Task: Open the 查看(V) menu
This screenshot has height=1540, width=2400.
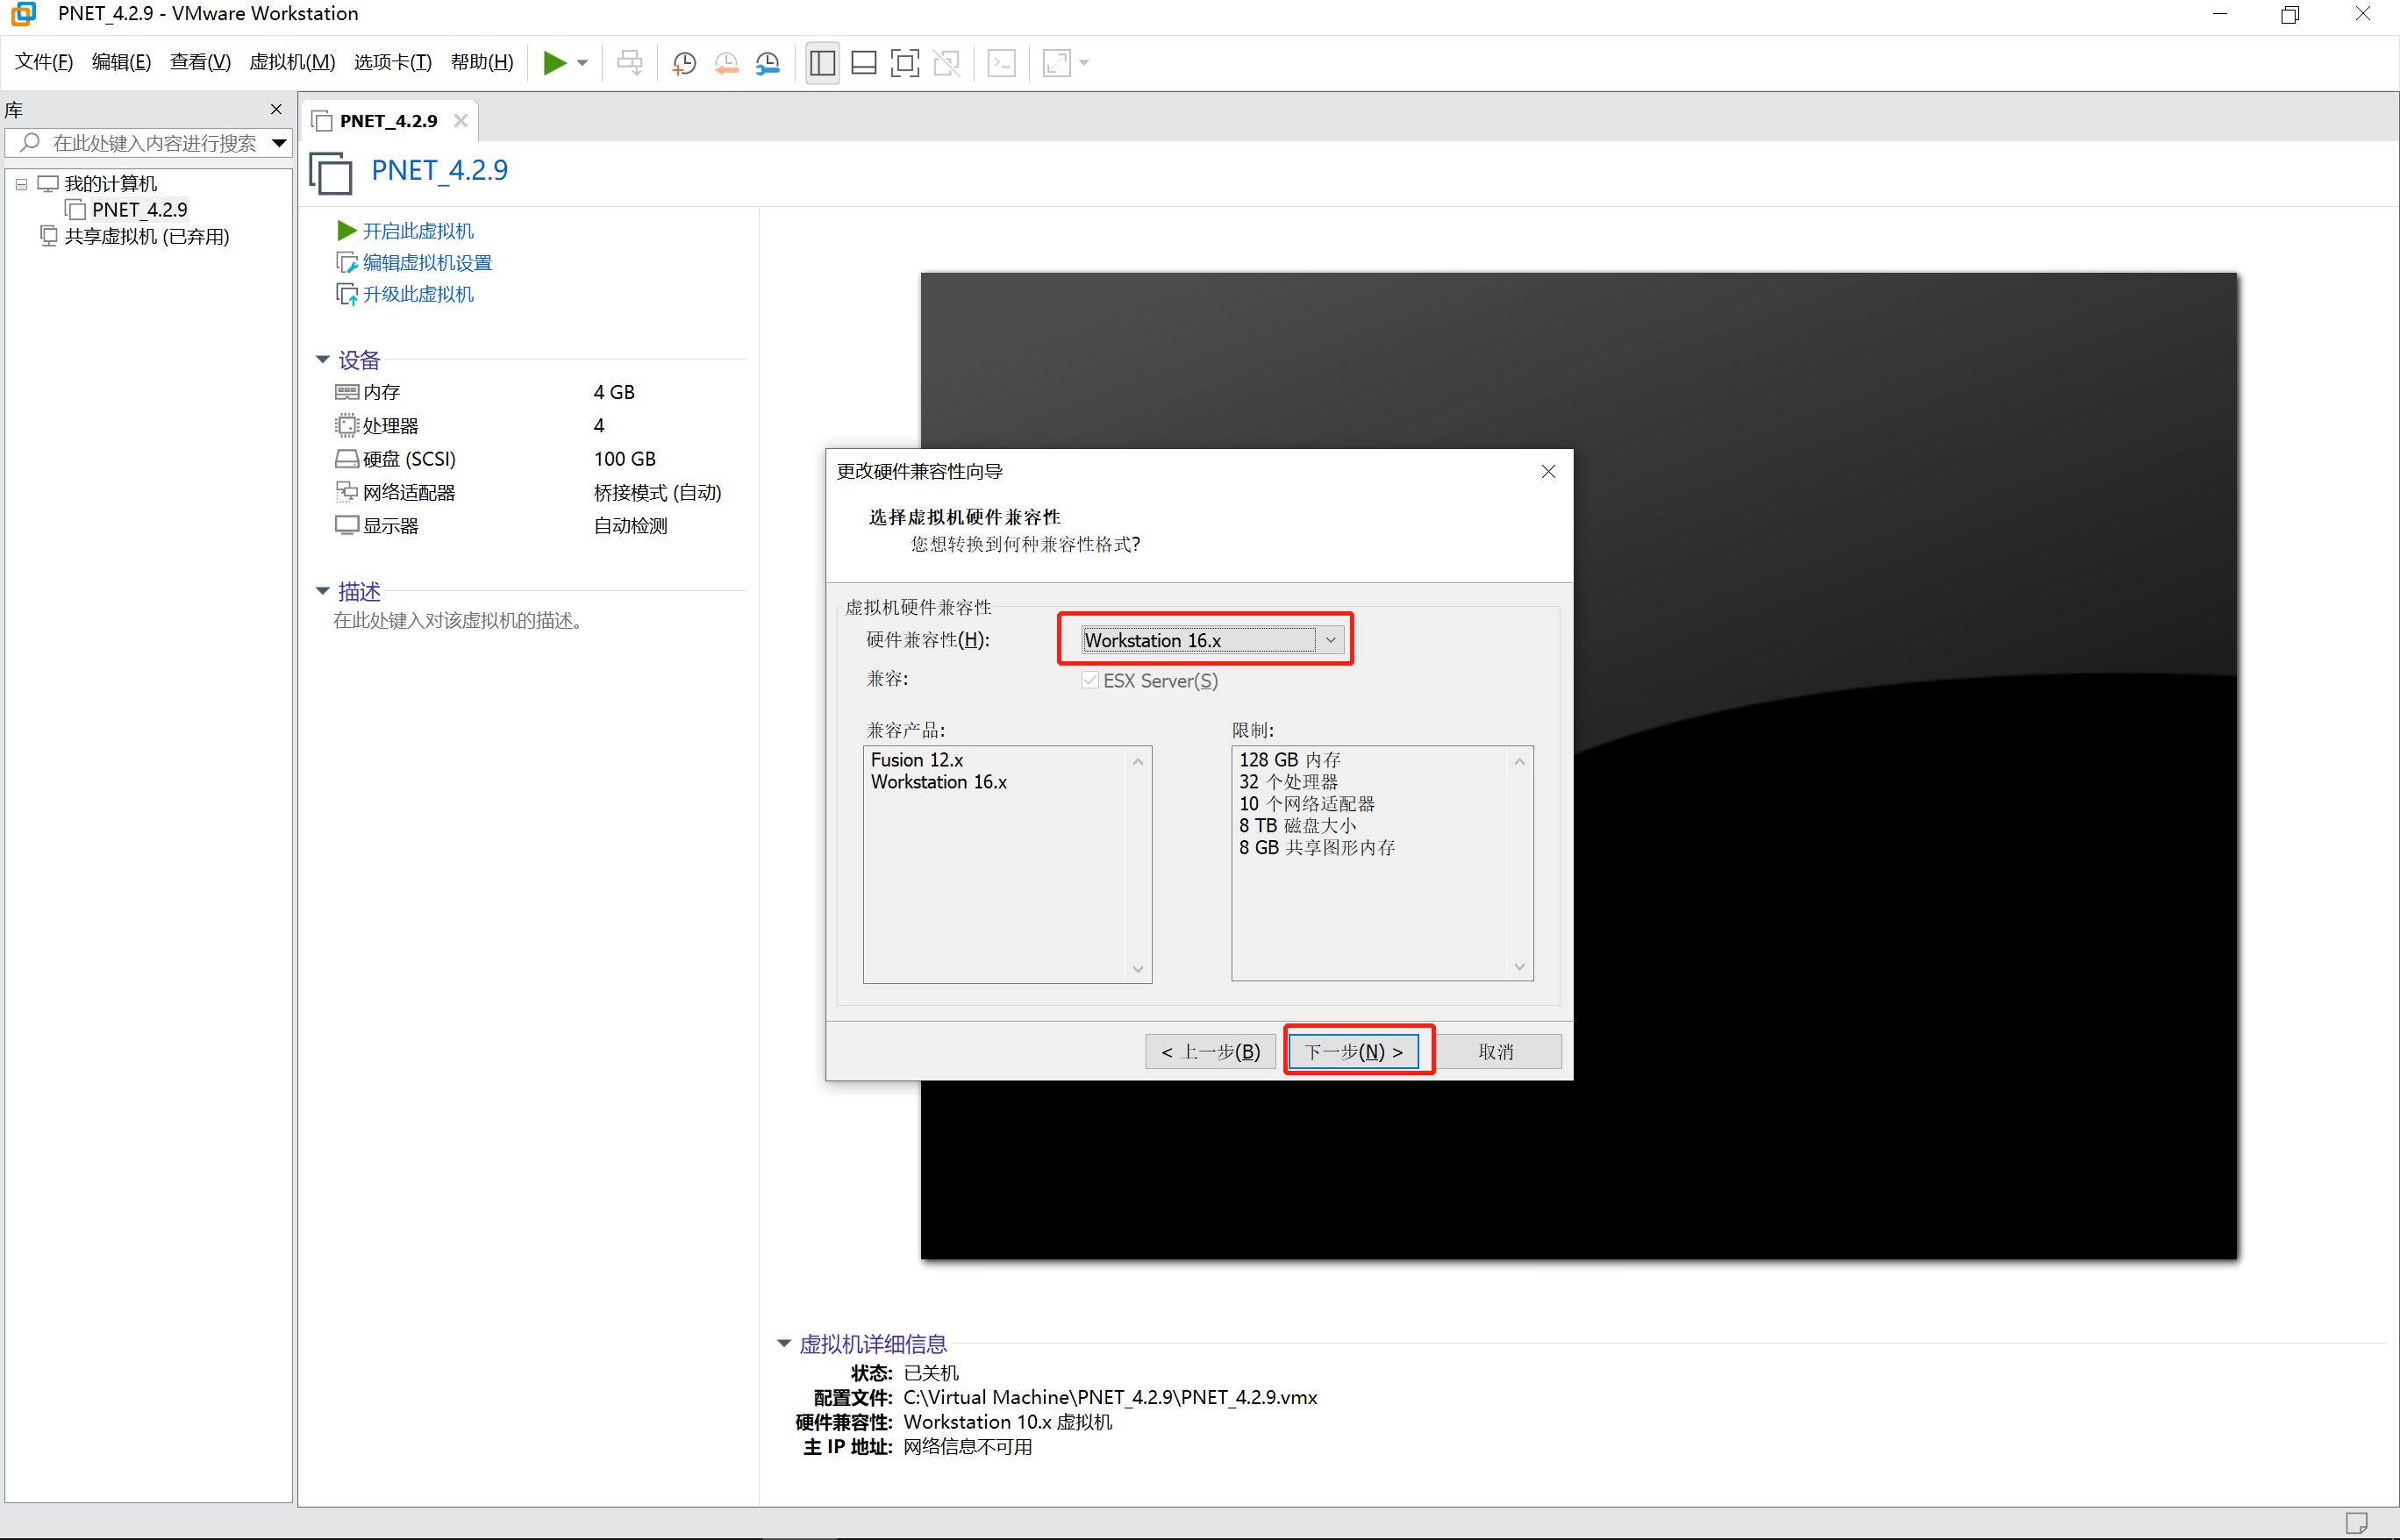Action: (200, 62)
